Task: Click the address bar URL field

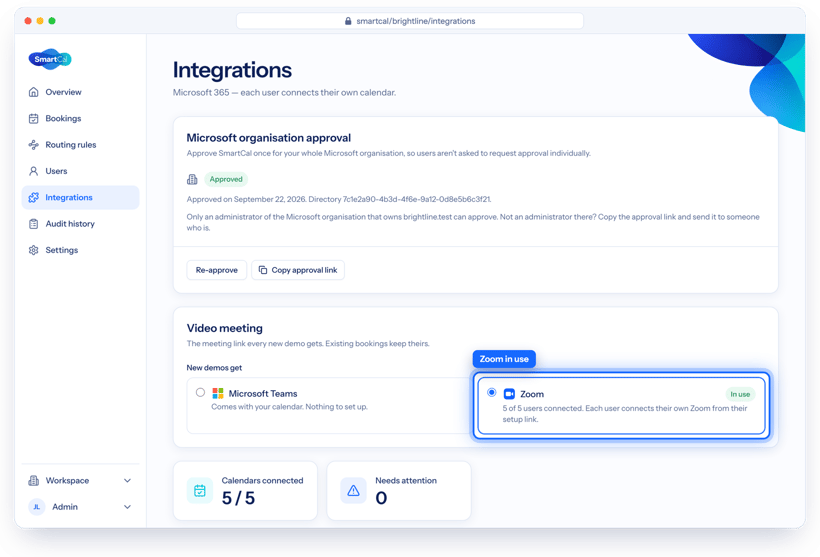Action: [410, 21]
